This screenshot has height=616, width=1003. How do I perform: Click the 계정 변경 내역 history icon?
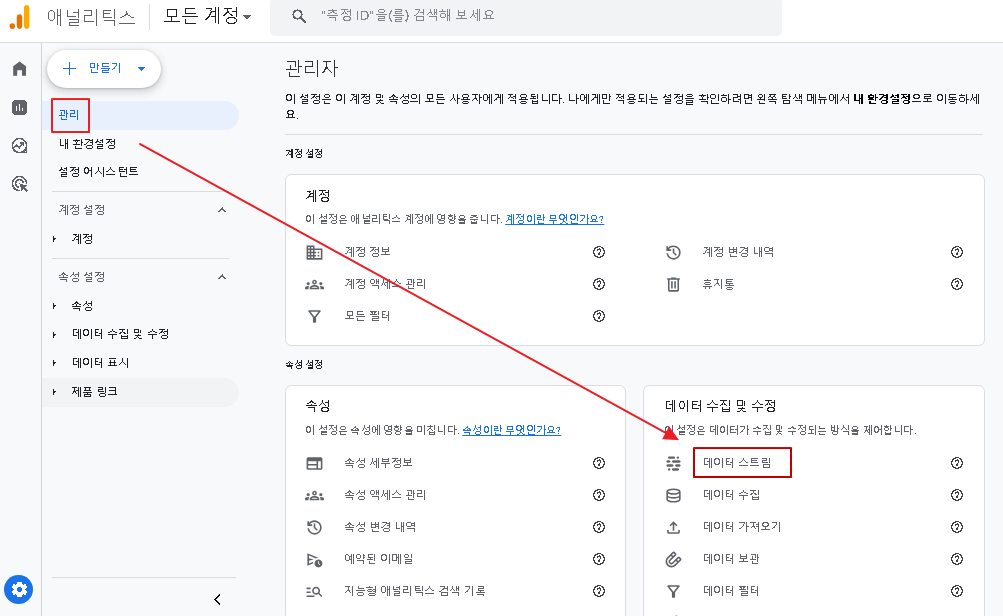pos(673,252)
